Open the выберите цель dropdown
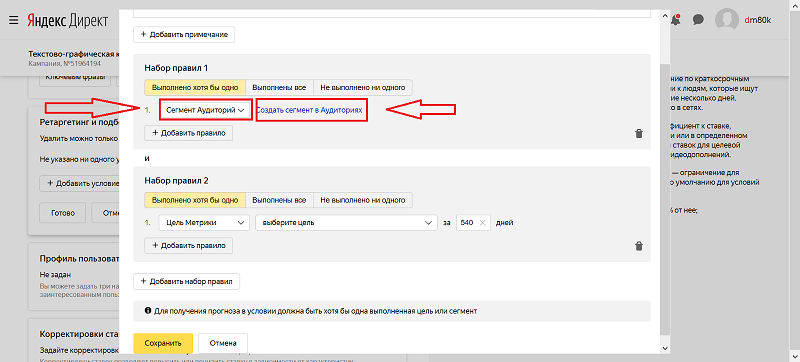The width and height of the screenshot is (800, 362). [x=346, y=223]
